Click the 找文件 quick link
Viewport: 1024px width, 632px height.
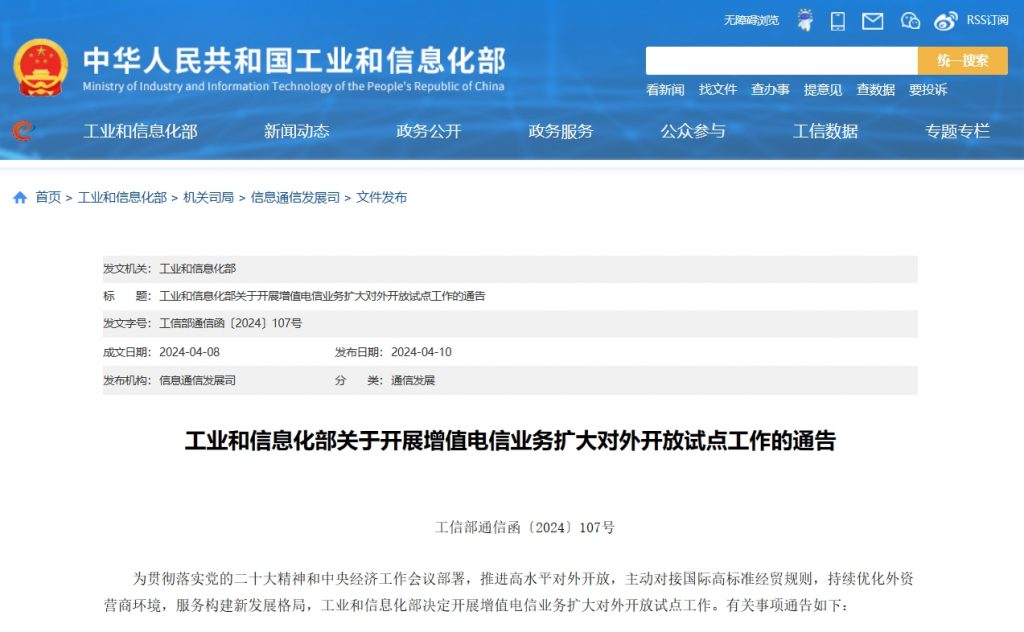pos(717,90)
